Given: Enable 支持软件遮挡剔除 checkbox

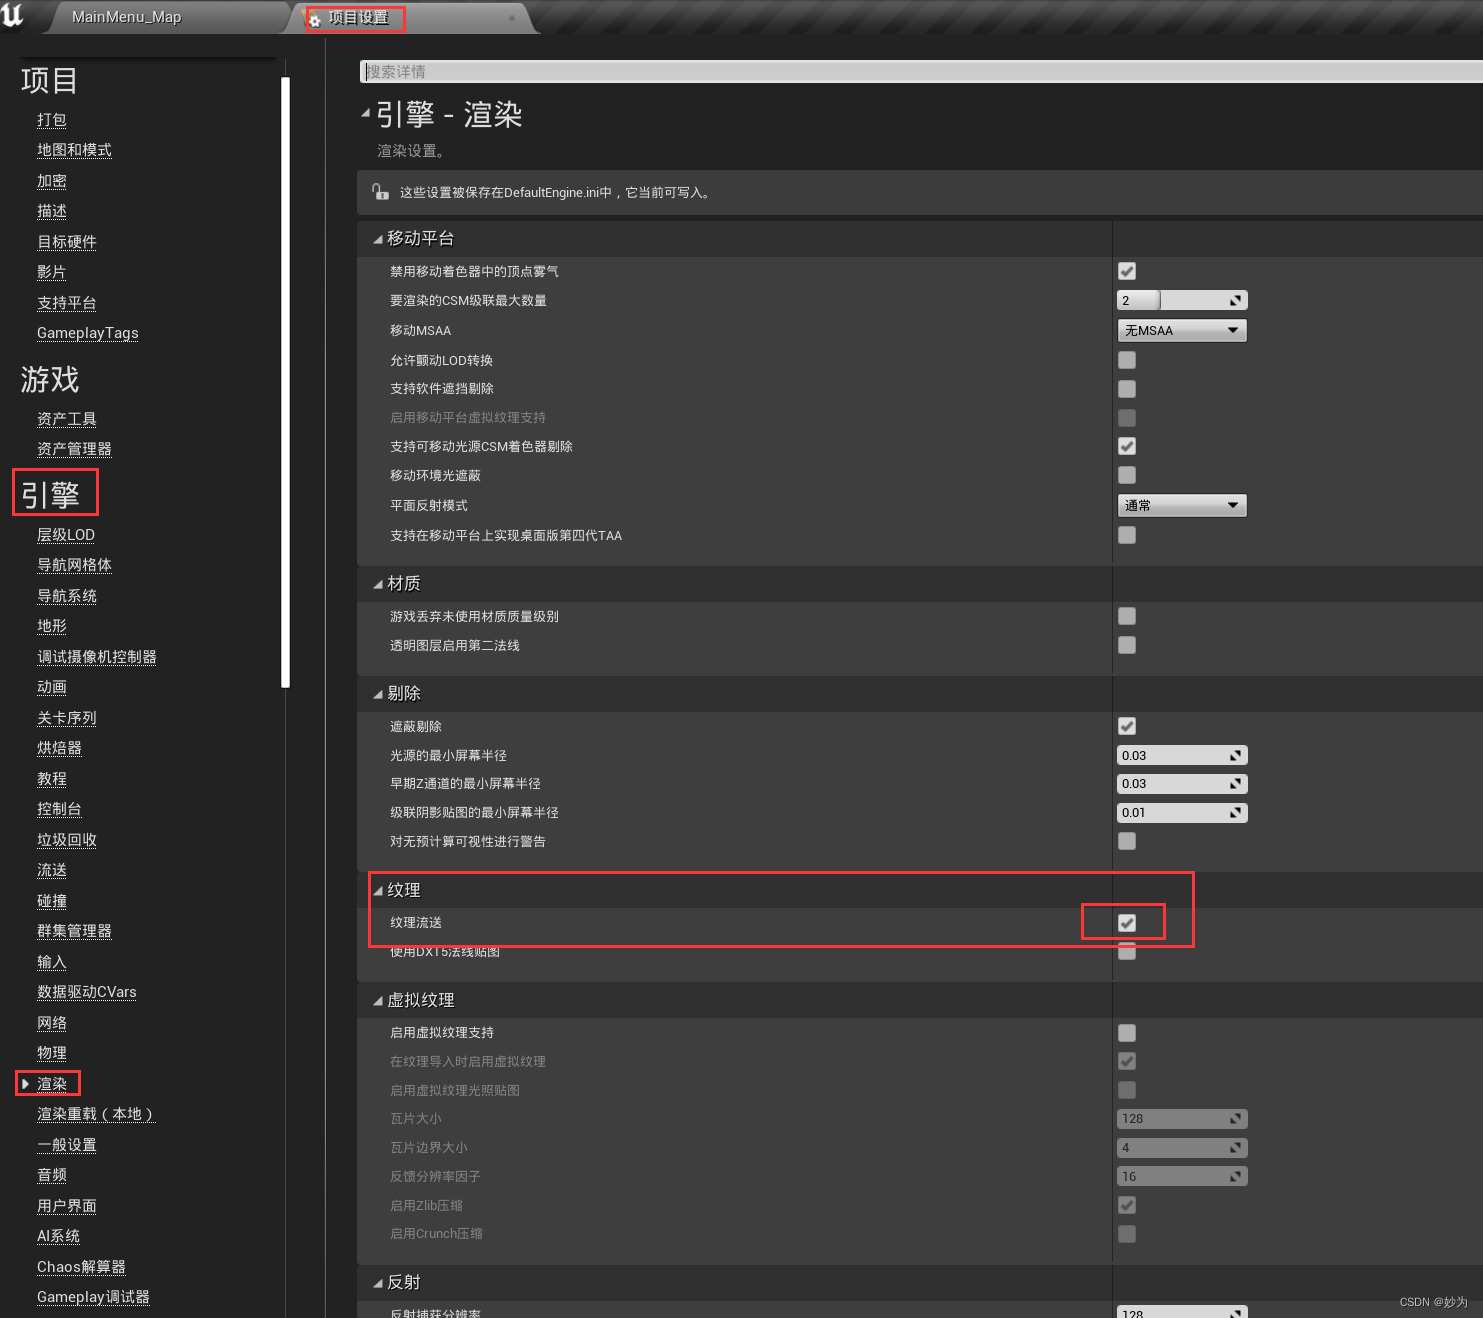Looking at the screenshot, I should coord(1127,389).
